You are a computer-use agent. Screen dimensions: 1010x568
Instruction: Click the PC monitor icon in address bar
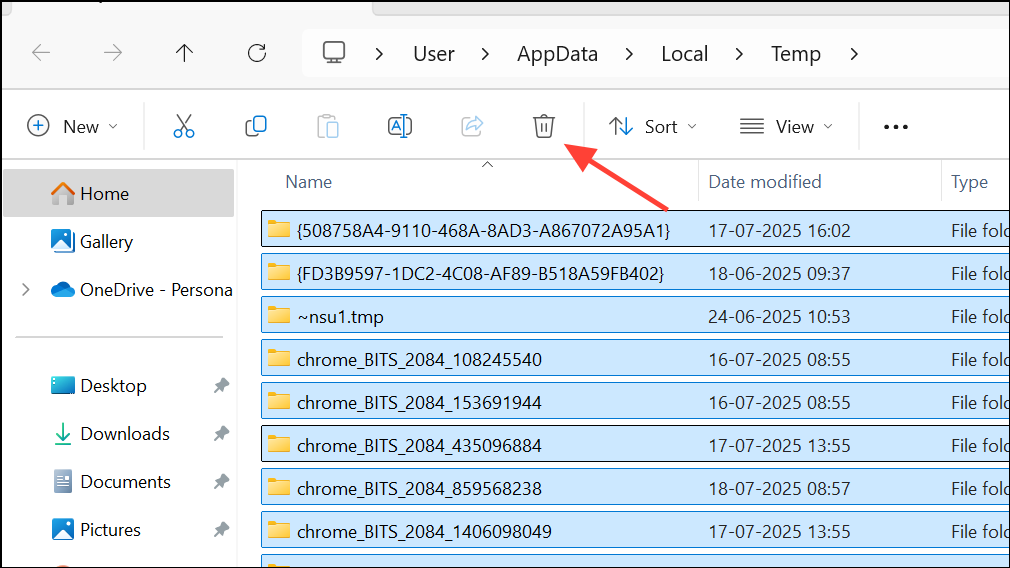[x=334, y=53]
